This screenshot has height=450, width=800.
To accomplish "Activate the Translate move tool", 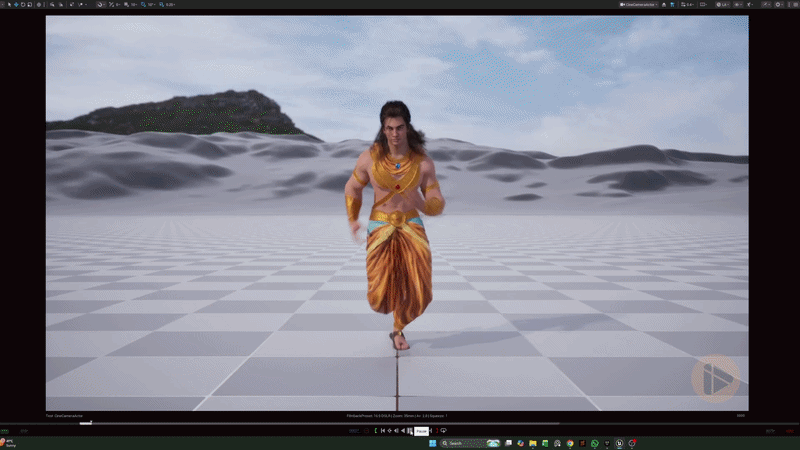I will [16, 5].
